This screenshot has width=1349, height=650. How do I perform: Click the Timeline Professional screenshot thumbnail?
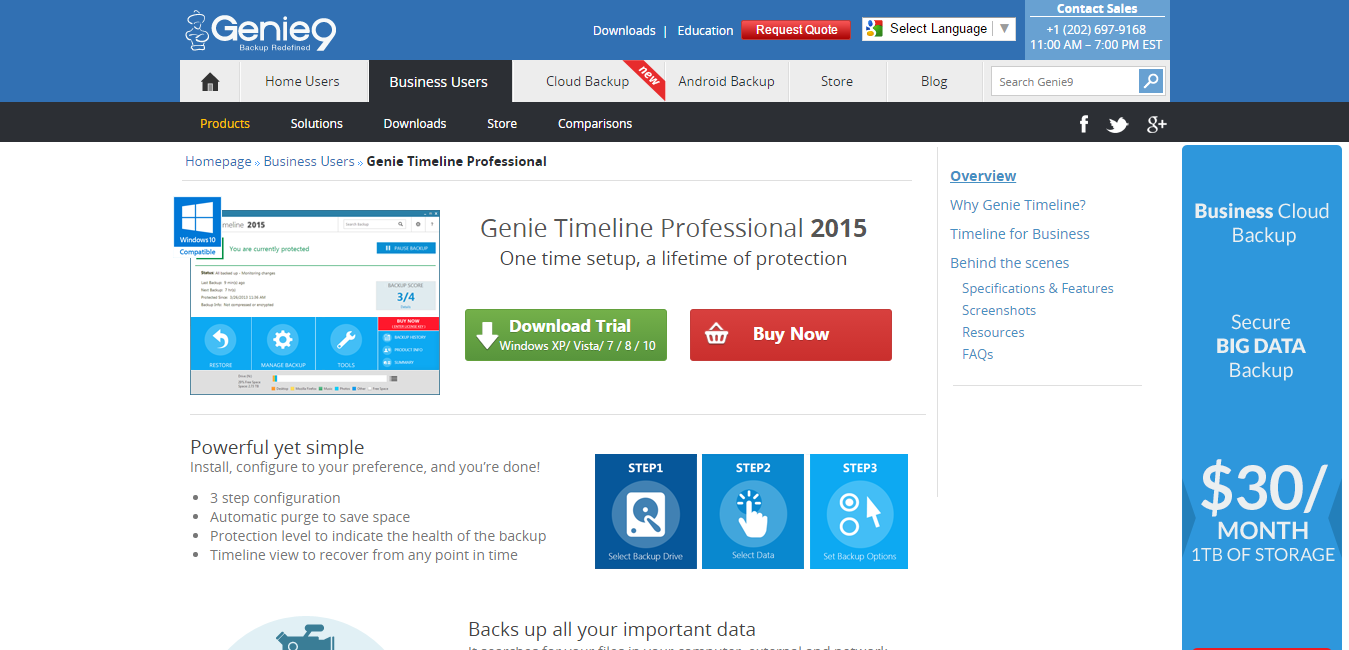point(315,302)
